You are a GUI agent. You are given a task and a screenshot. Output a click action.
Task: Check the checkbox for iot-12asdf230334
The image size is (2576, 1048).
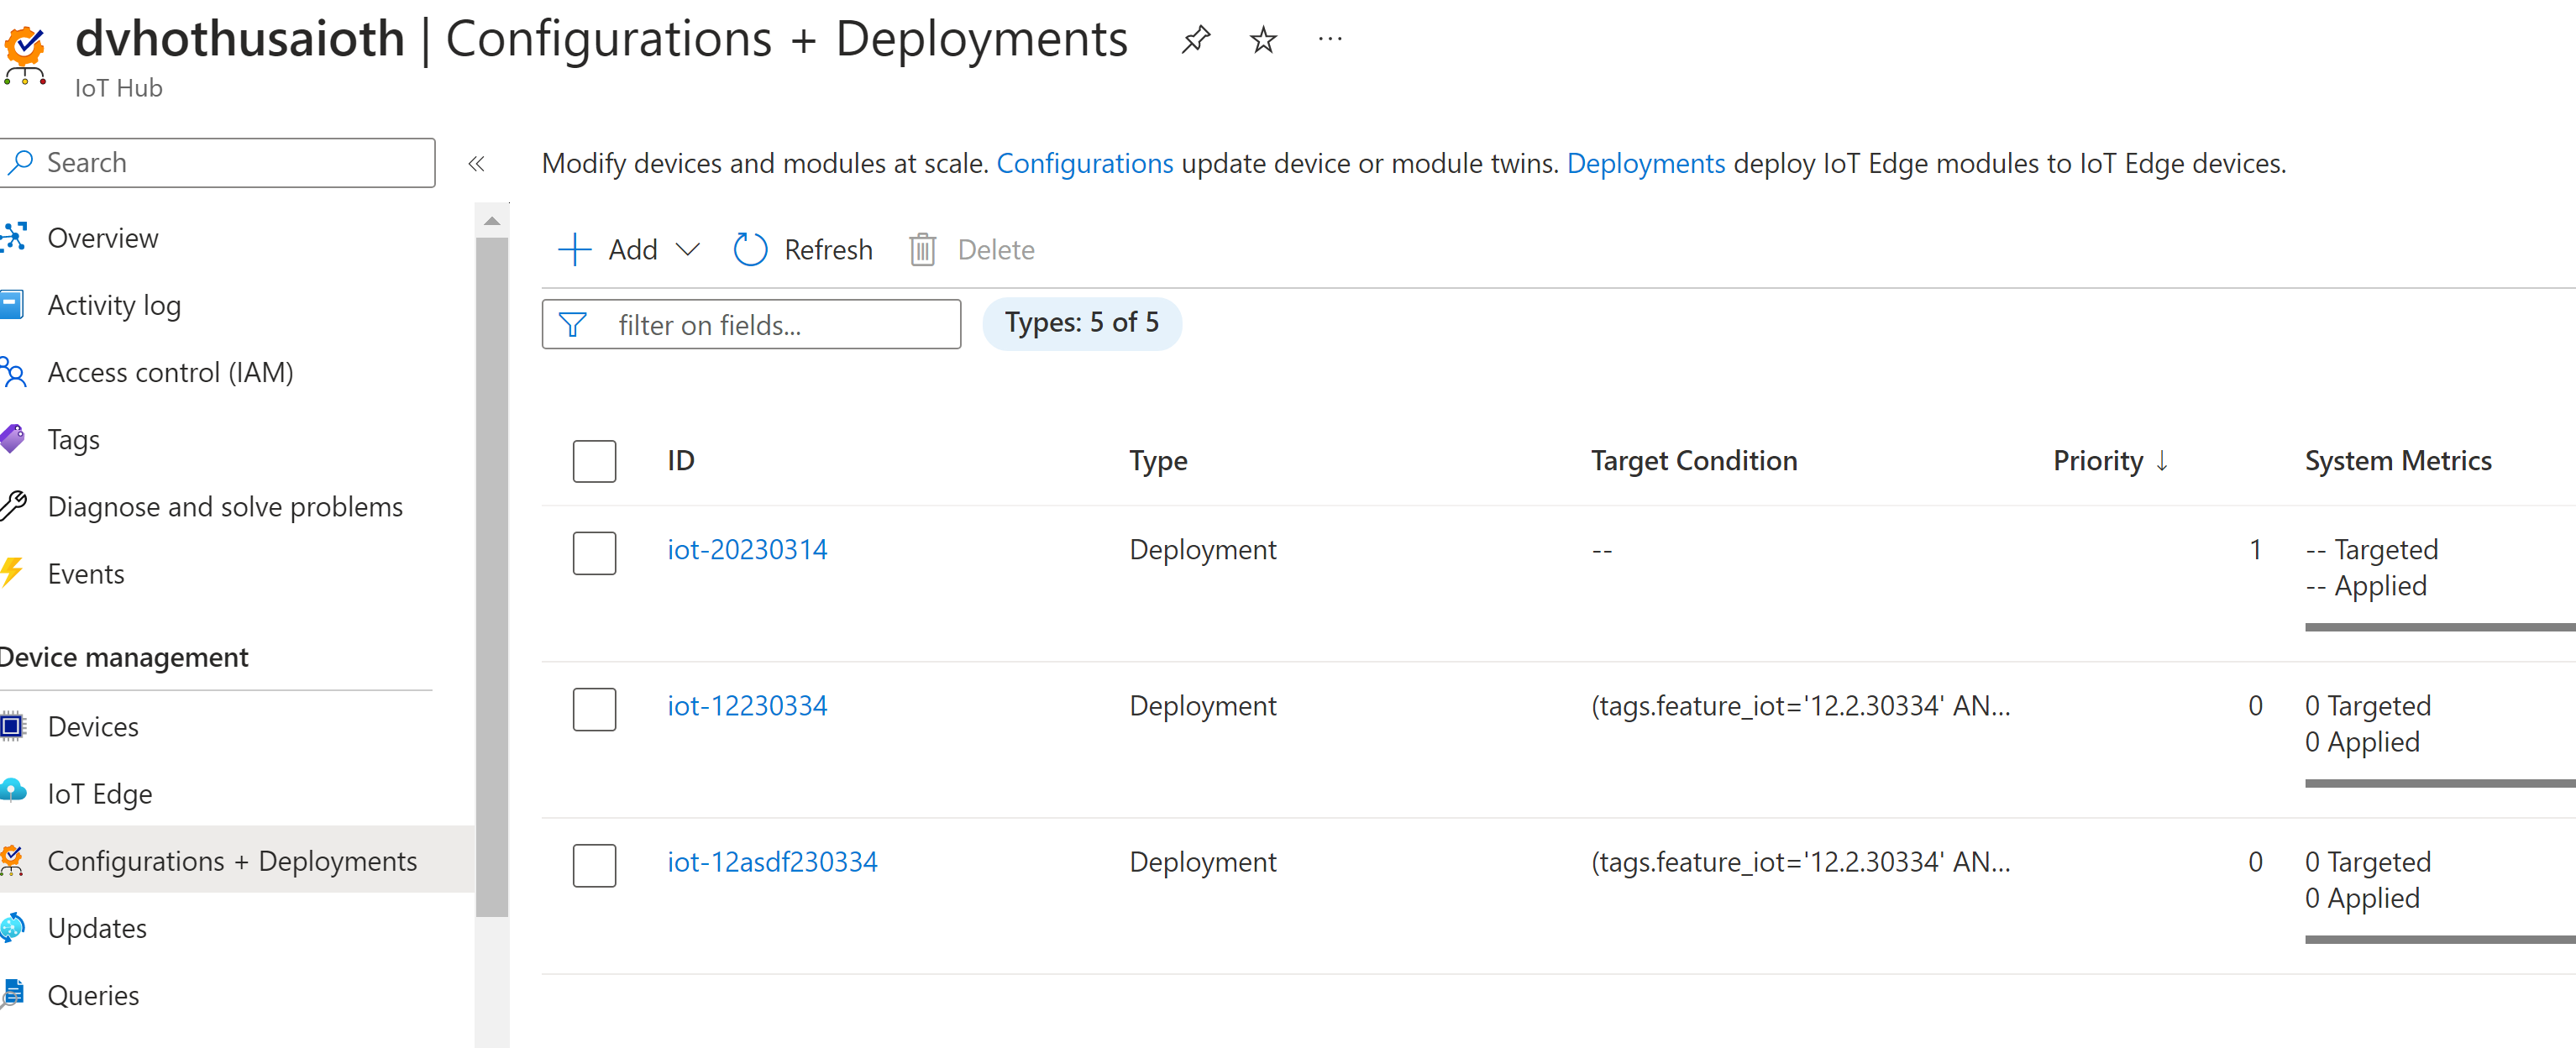[594, 866]
